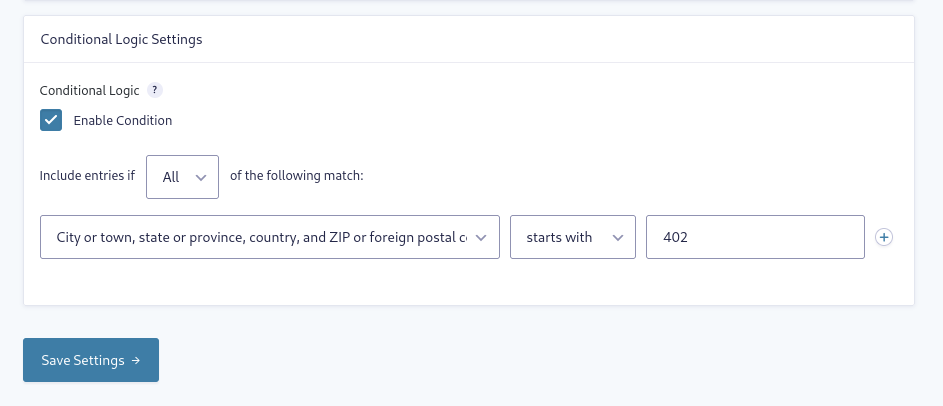Viewport: 943px width, 406px height.
Task: Open the 'City or town, state' field dropdown
Action: pos(270,237)
